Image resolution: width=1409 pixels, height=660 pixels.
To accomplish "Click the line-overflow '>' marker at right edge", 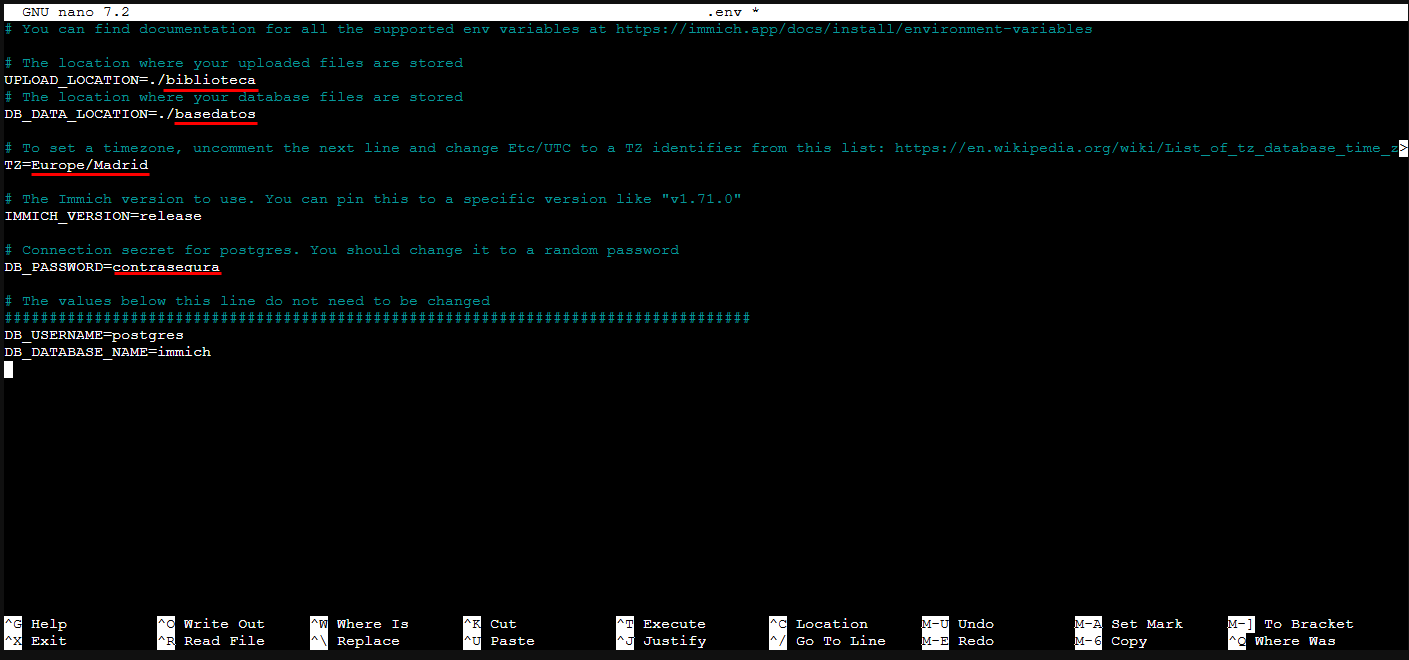I will [1403, 148].
